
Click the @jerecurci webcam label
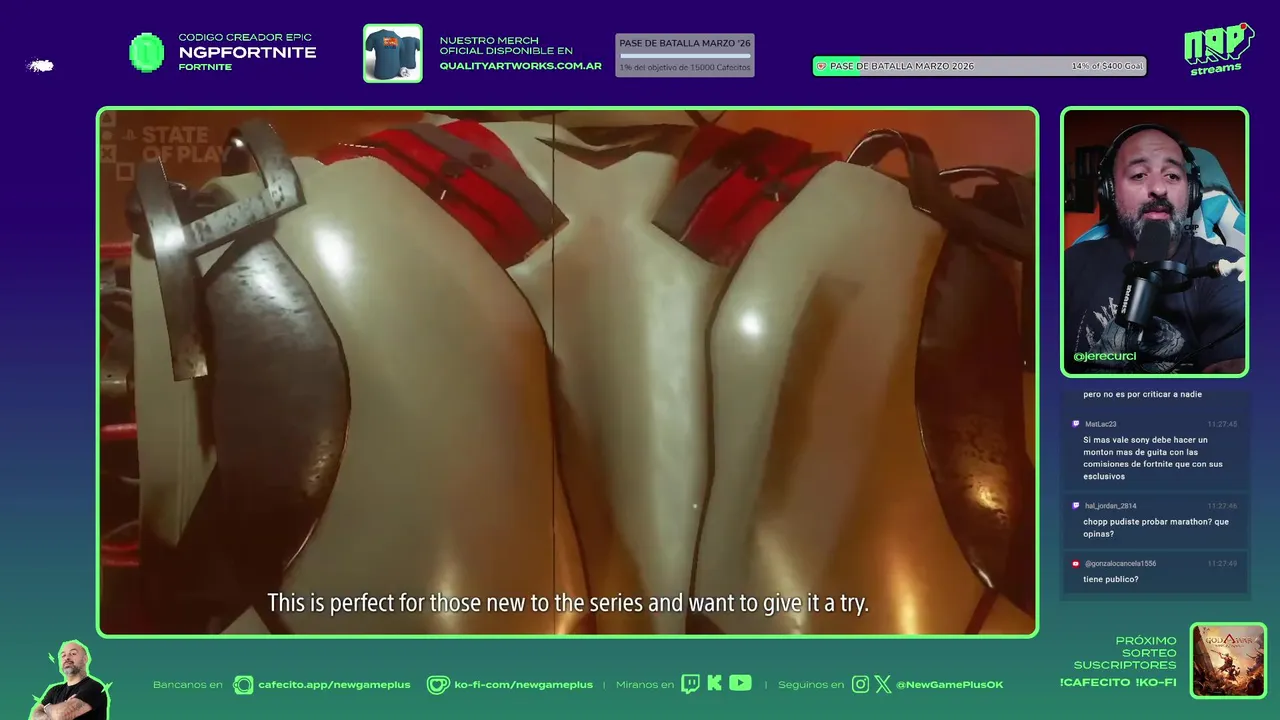pos(1104,356)
